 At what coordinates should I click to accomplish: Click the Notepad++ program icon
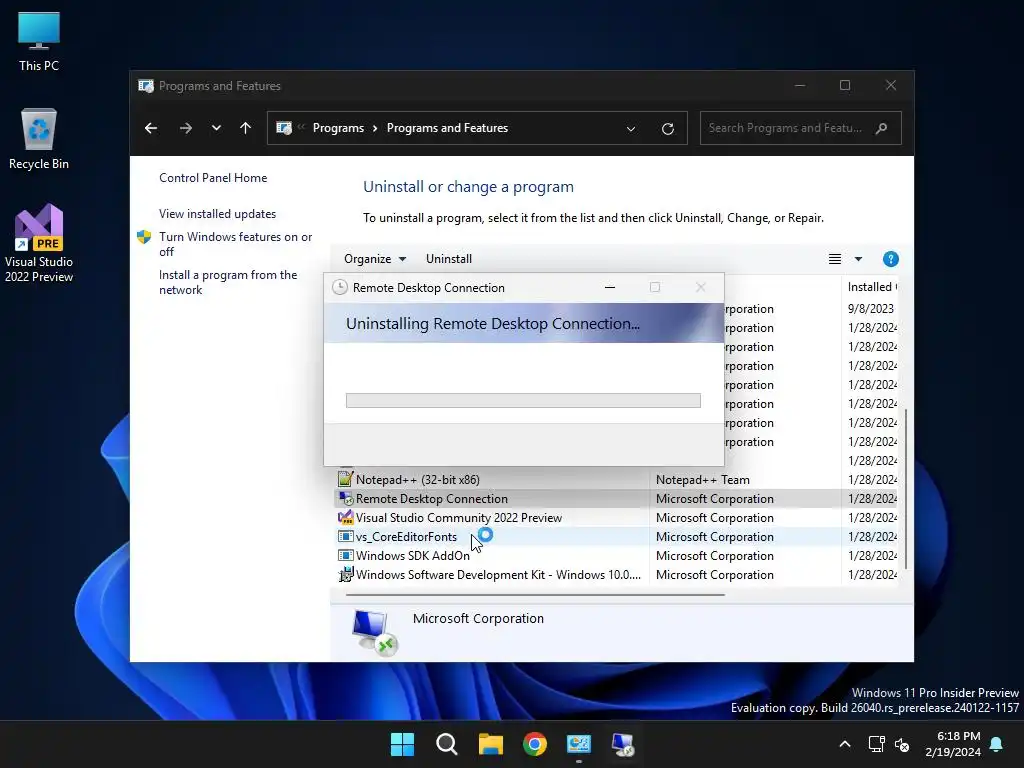(345, 479)
